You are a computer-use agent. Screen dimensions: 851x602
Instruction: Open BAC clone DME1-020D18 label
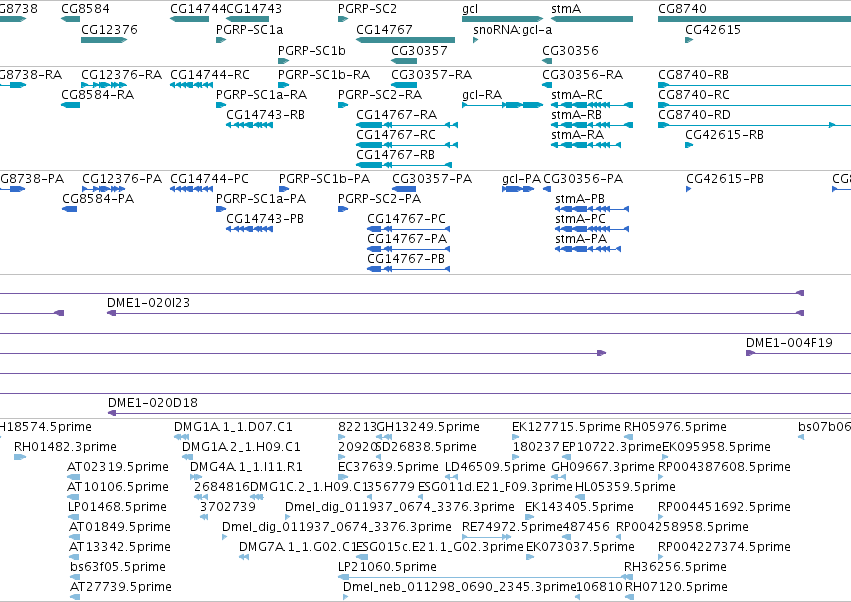(153, 403)
